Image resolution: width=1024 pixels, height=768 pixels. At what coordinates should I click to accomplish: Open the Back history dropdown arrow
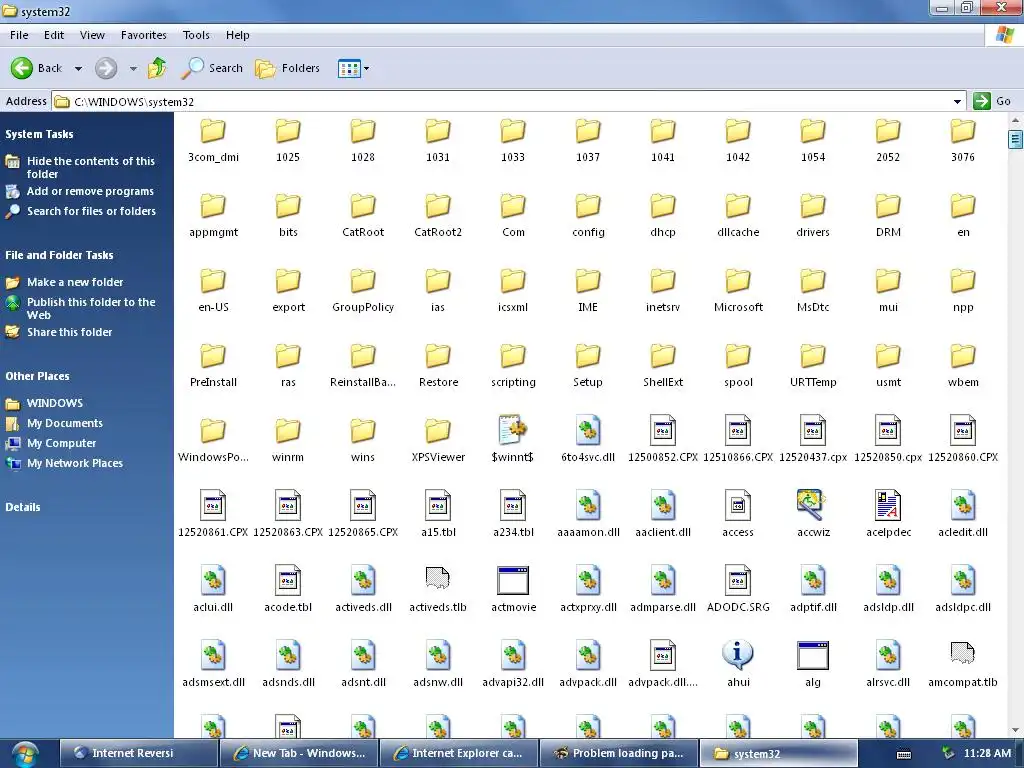pyautogui.click(x=78, y=68)
